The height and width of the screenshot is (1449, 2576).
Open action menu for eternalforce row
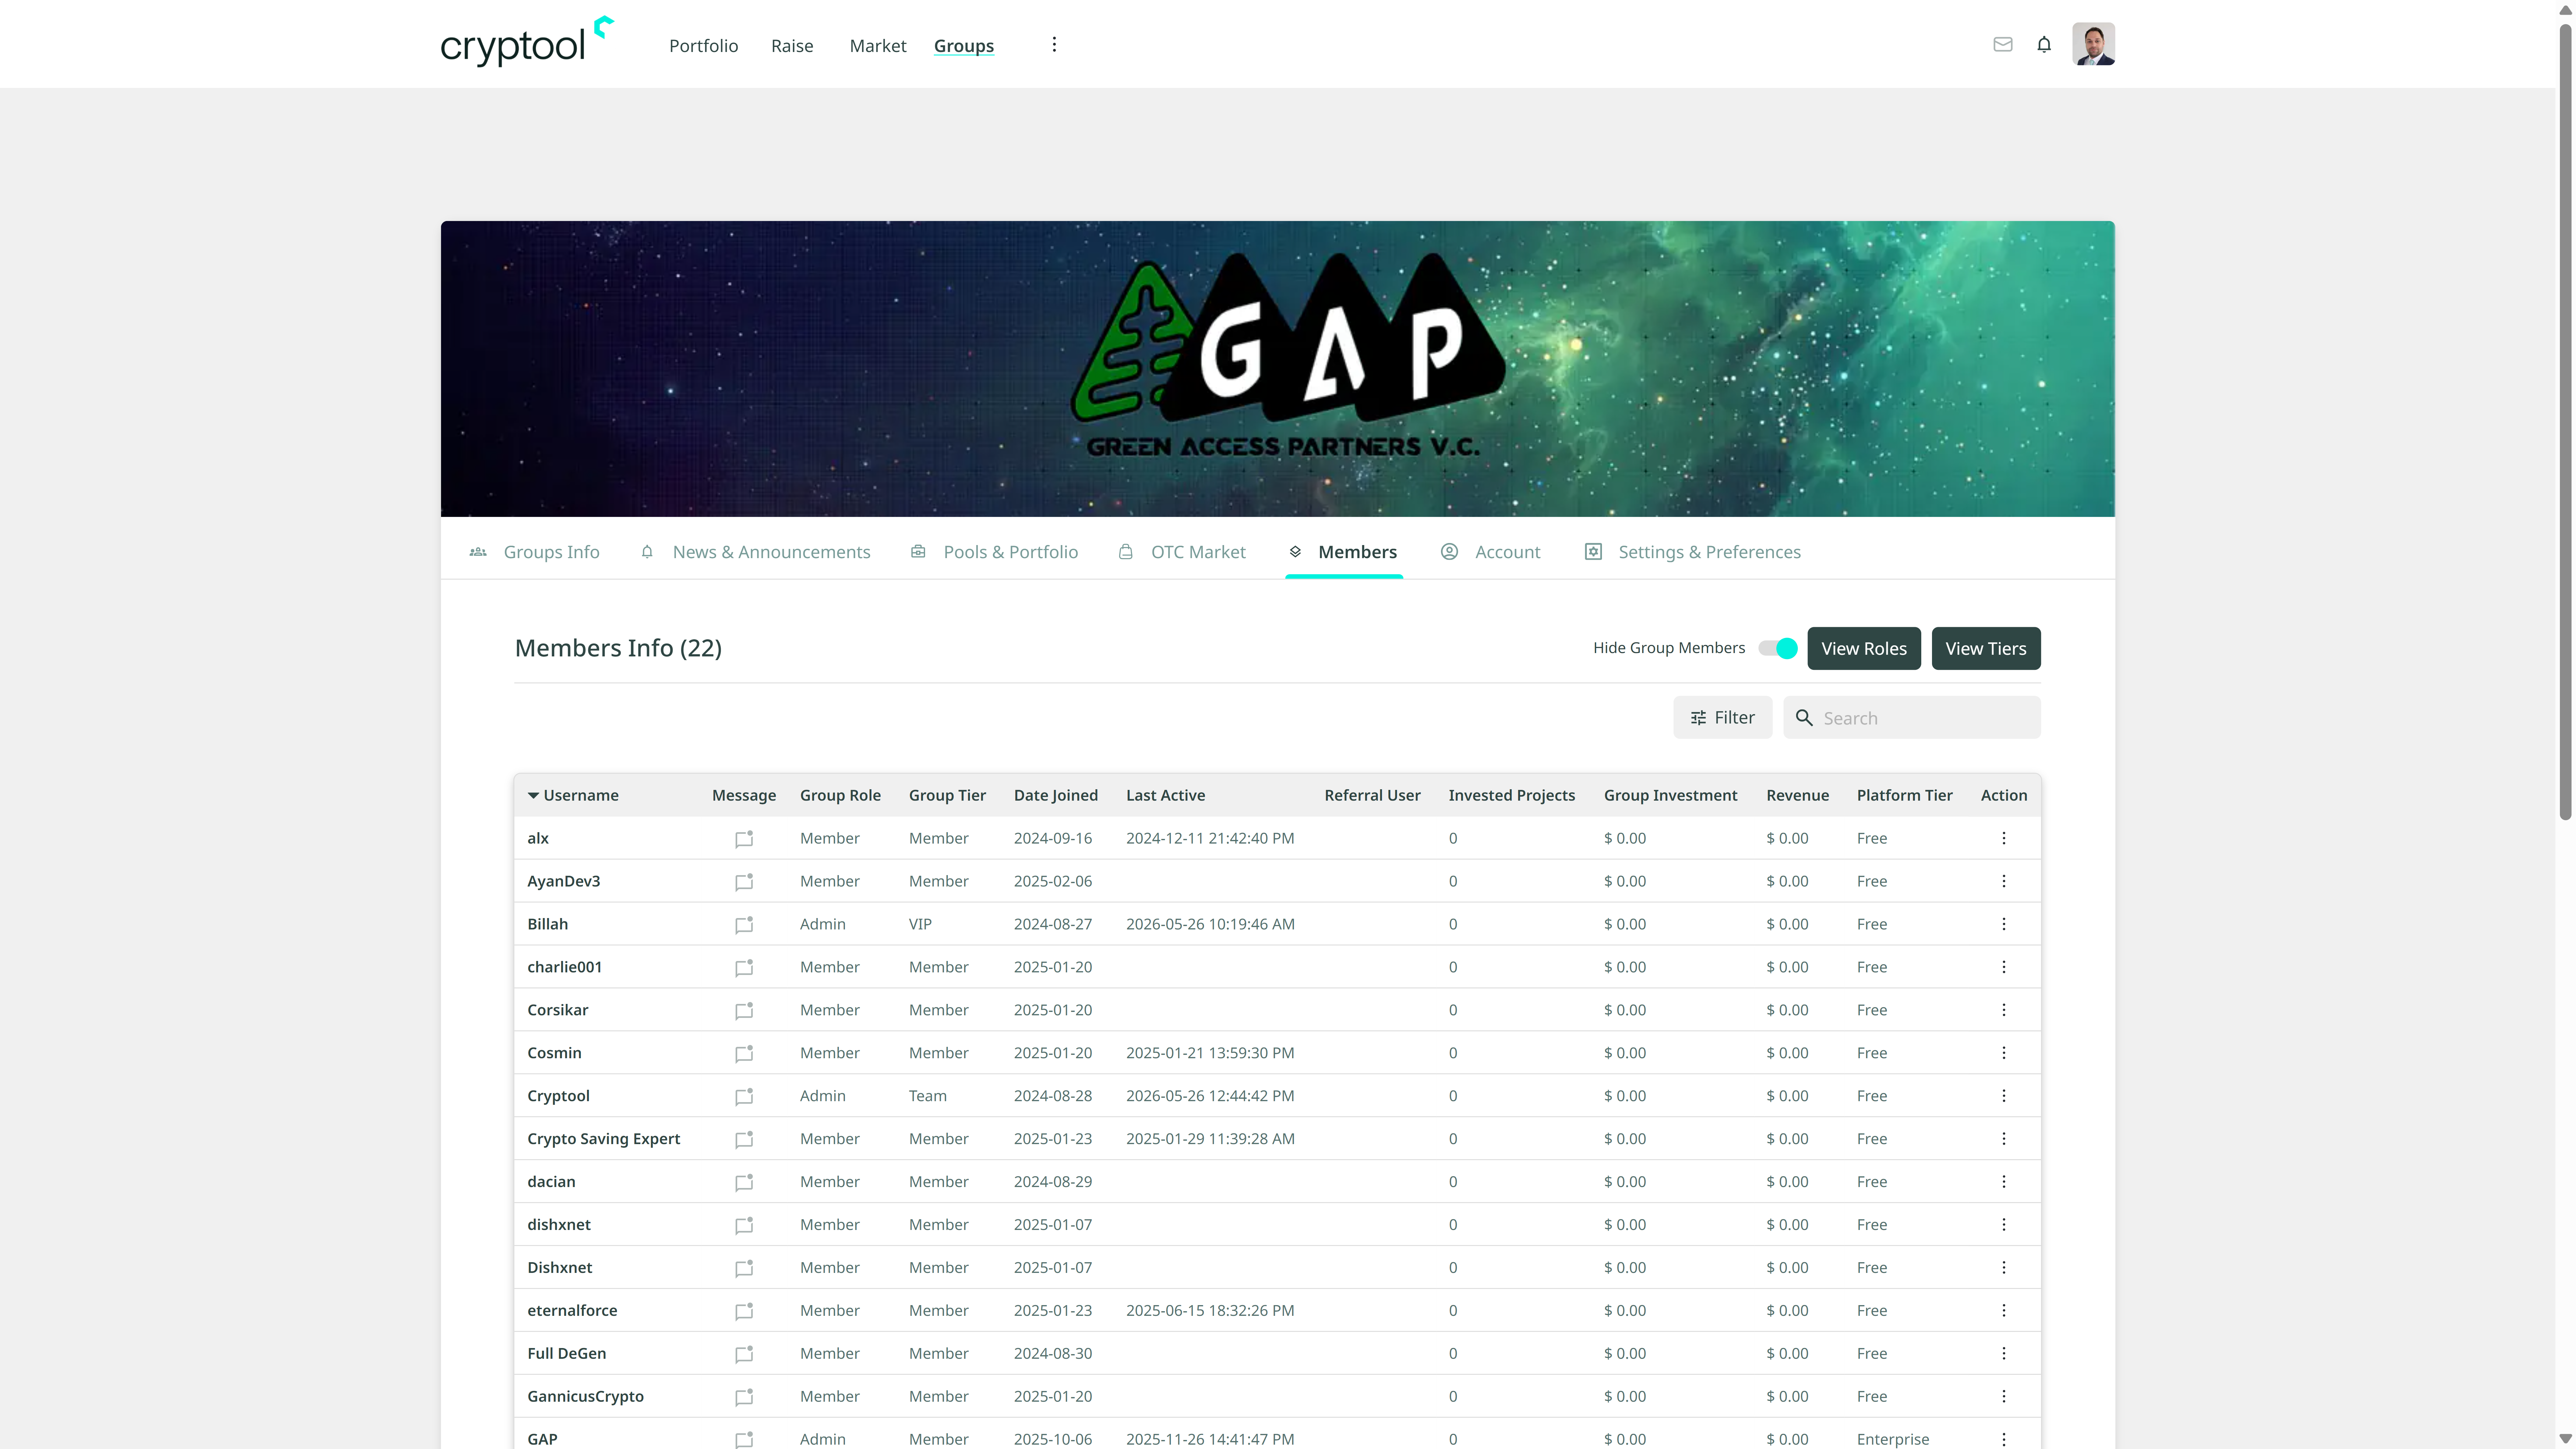point(2004,1311)
